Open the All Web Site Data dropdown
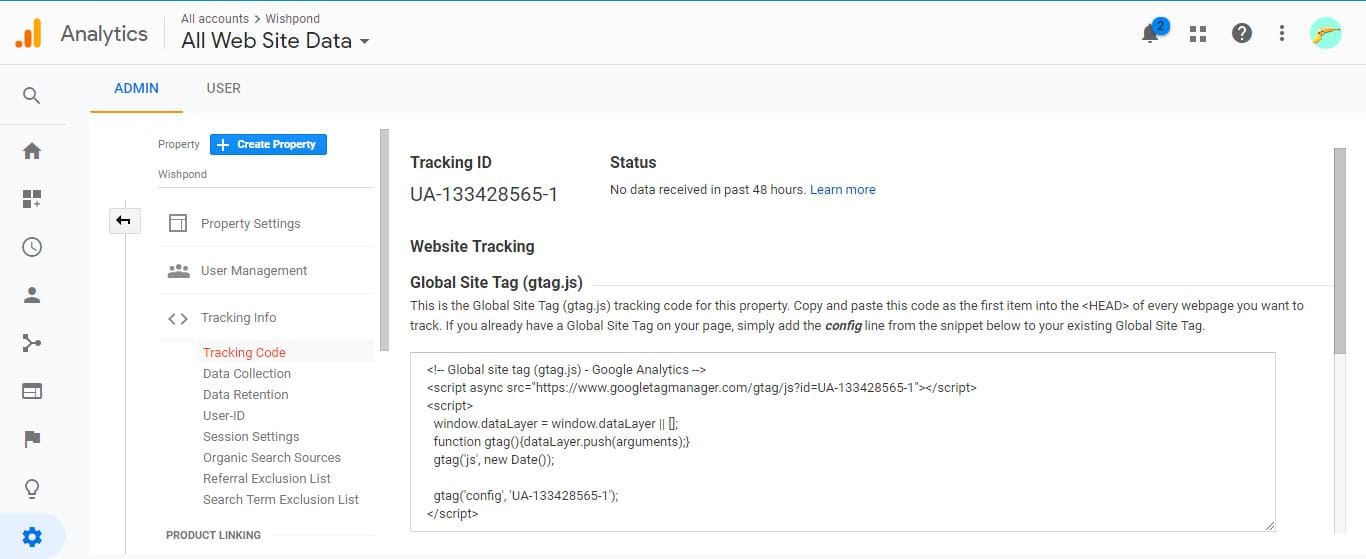The image size is (1366, 559). (x=275, y=41)
